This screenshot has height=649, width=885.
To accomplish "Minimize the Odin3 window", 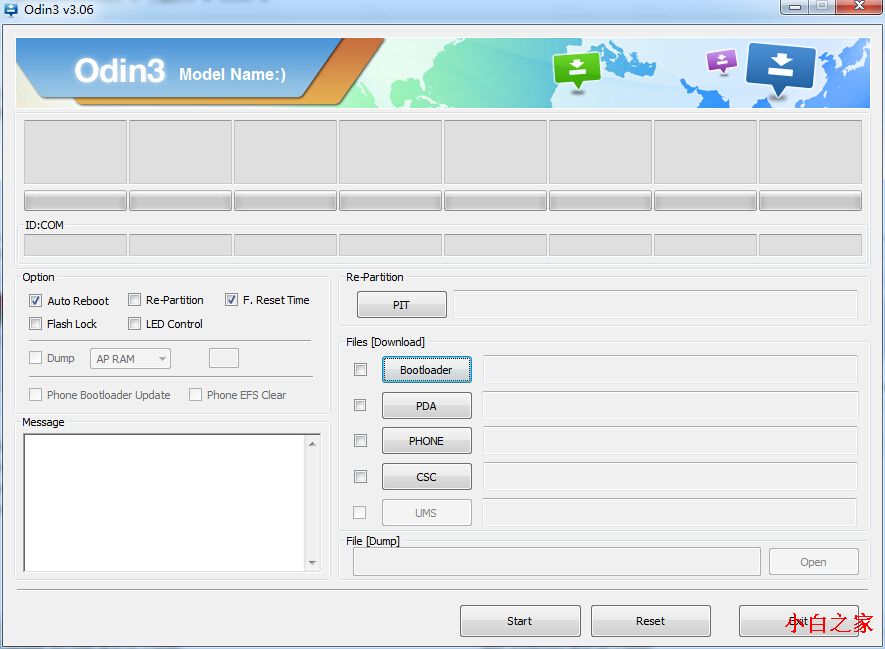I will (x=795, y=7).
